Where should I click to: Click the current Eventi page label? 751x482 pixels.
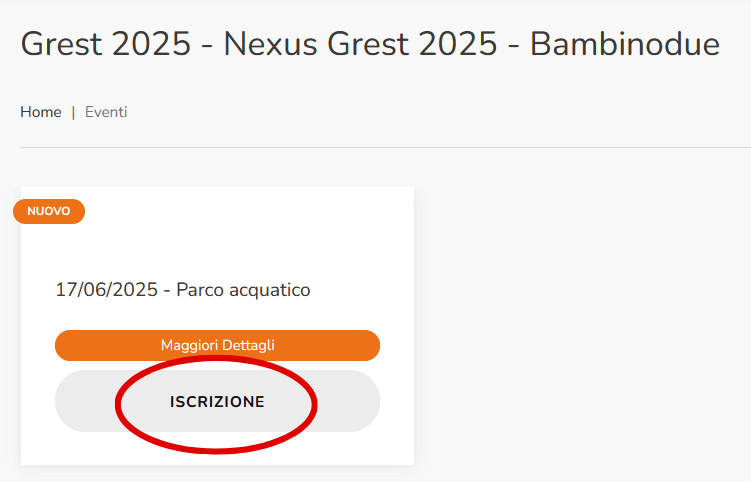pyautogui.click(x=106, y=112)
